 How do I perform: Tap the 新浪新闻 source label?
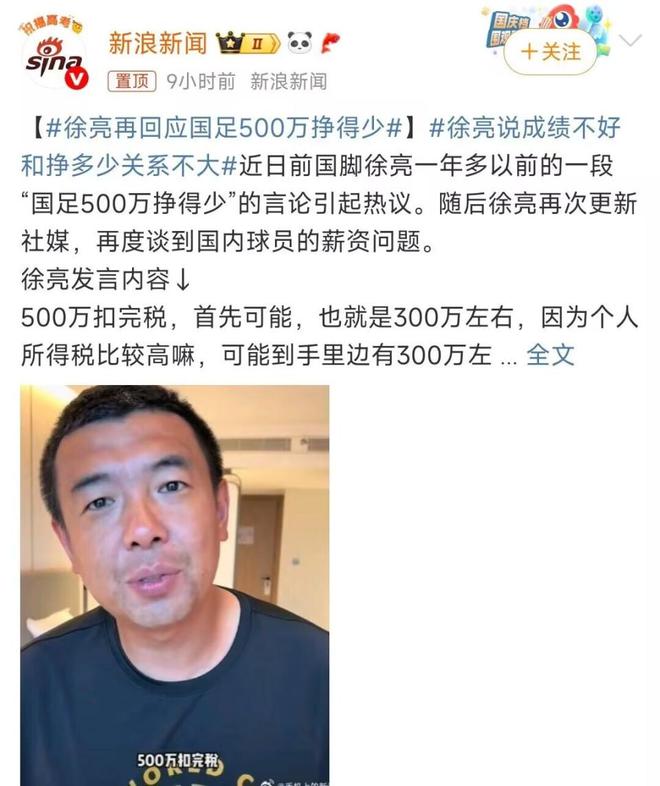click(x=289, y=81)
